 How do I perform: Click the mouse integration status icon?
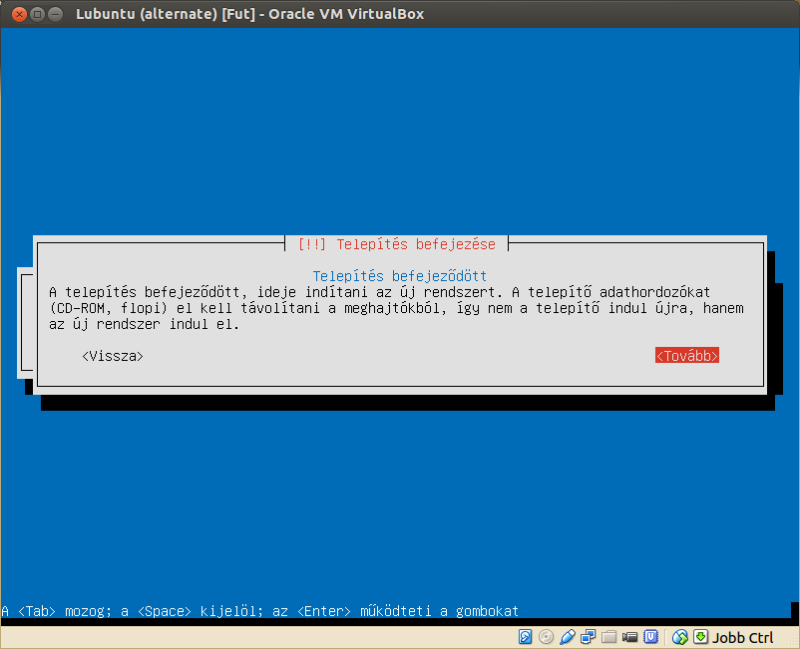[680, 637]
